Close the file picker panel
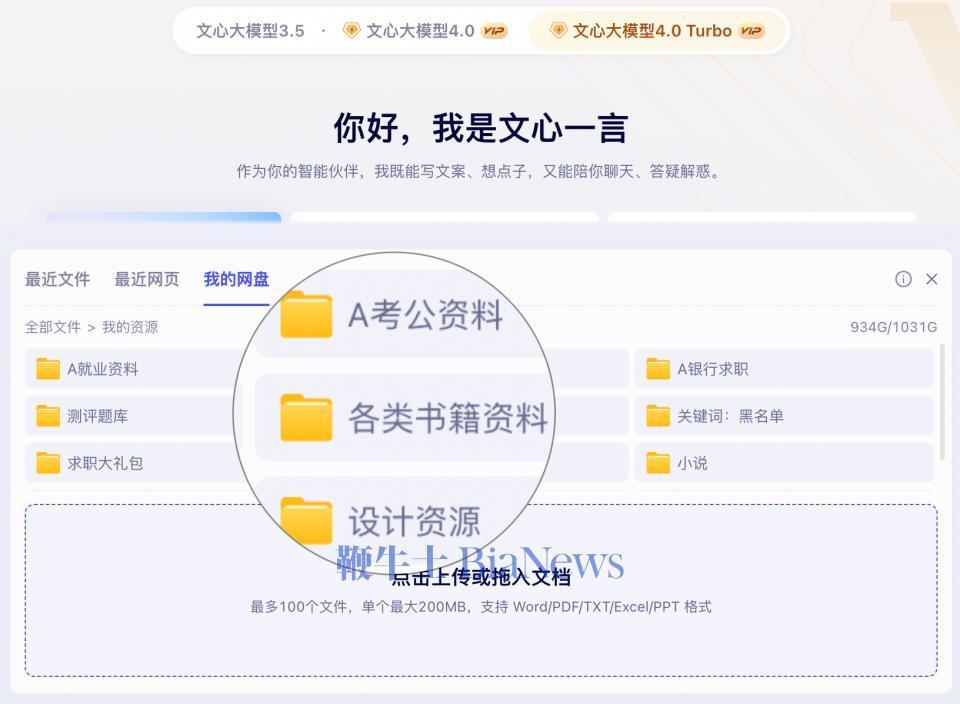 (x=932, y=280)
